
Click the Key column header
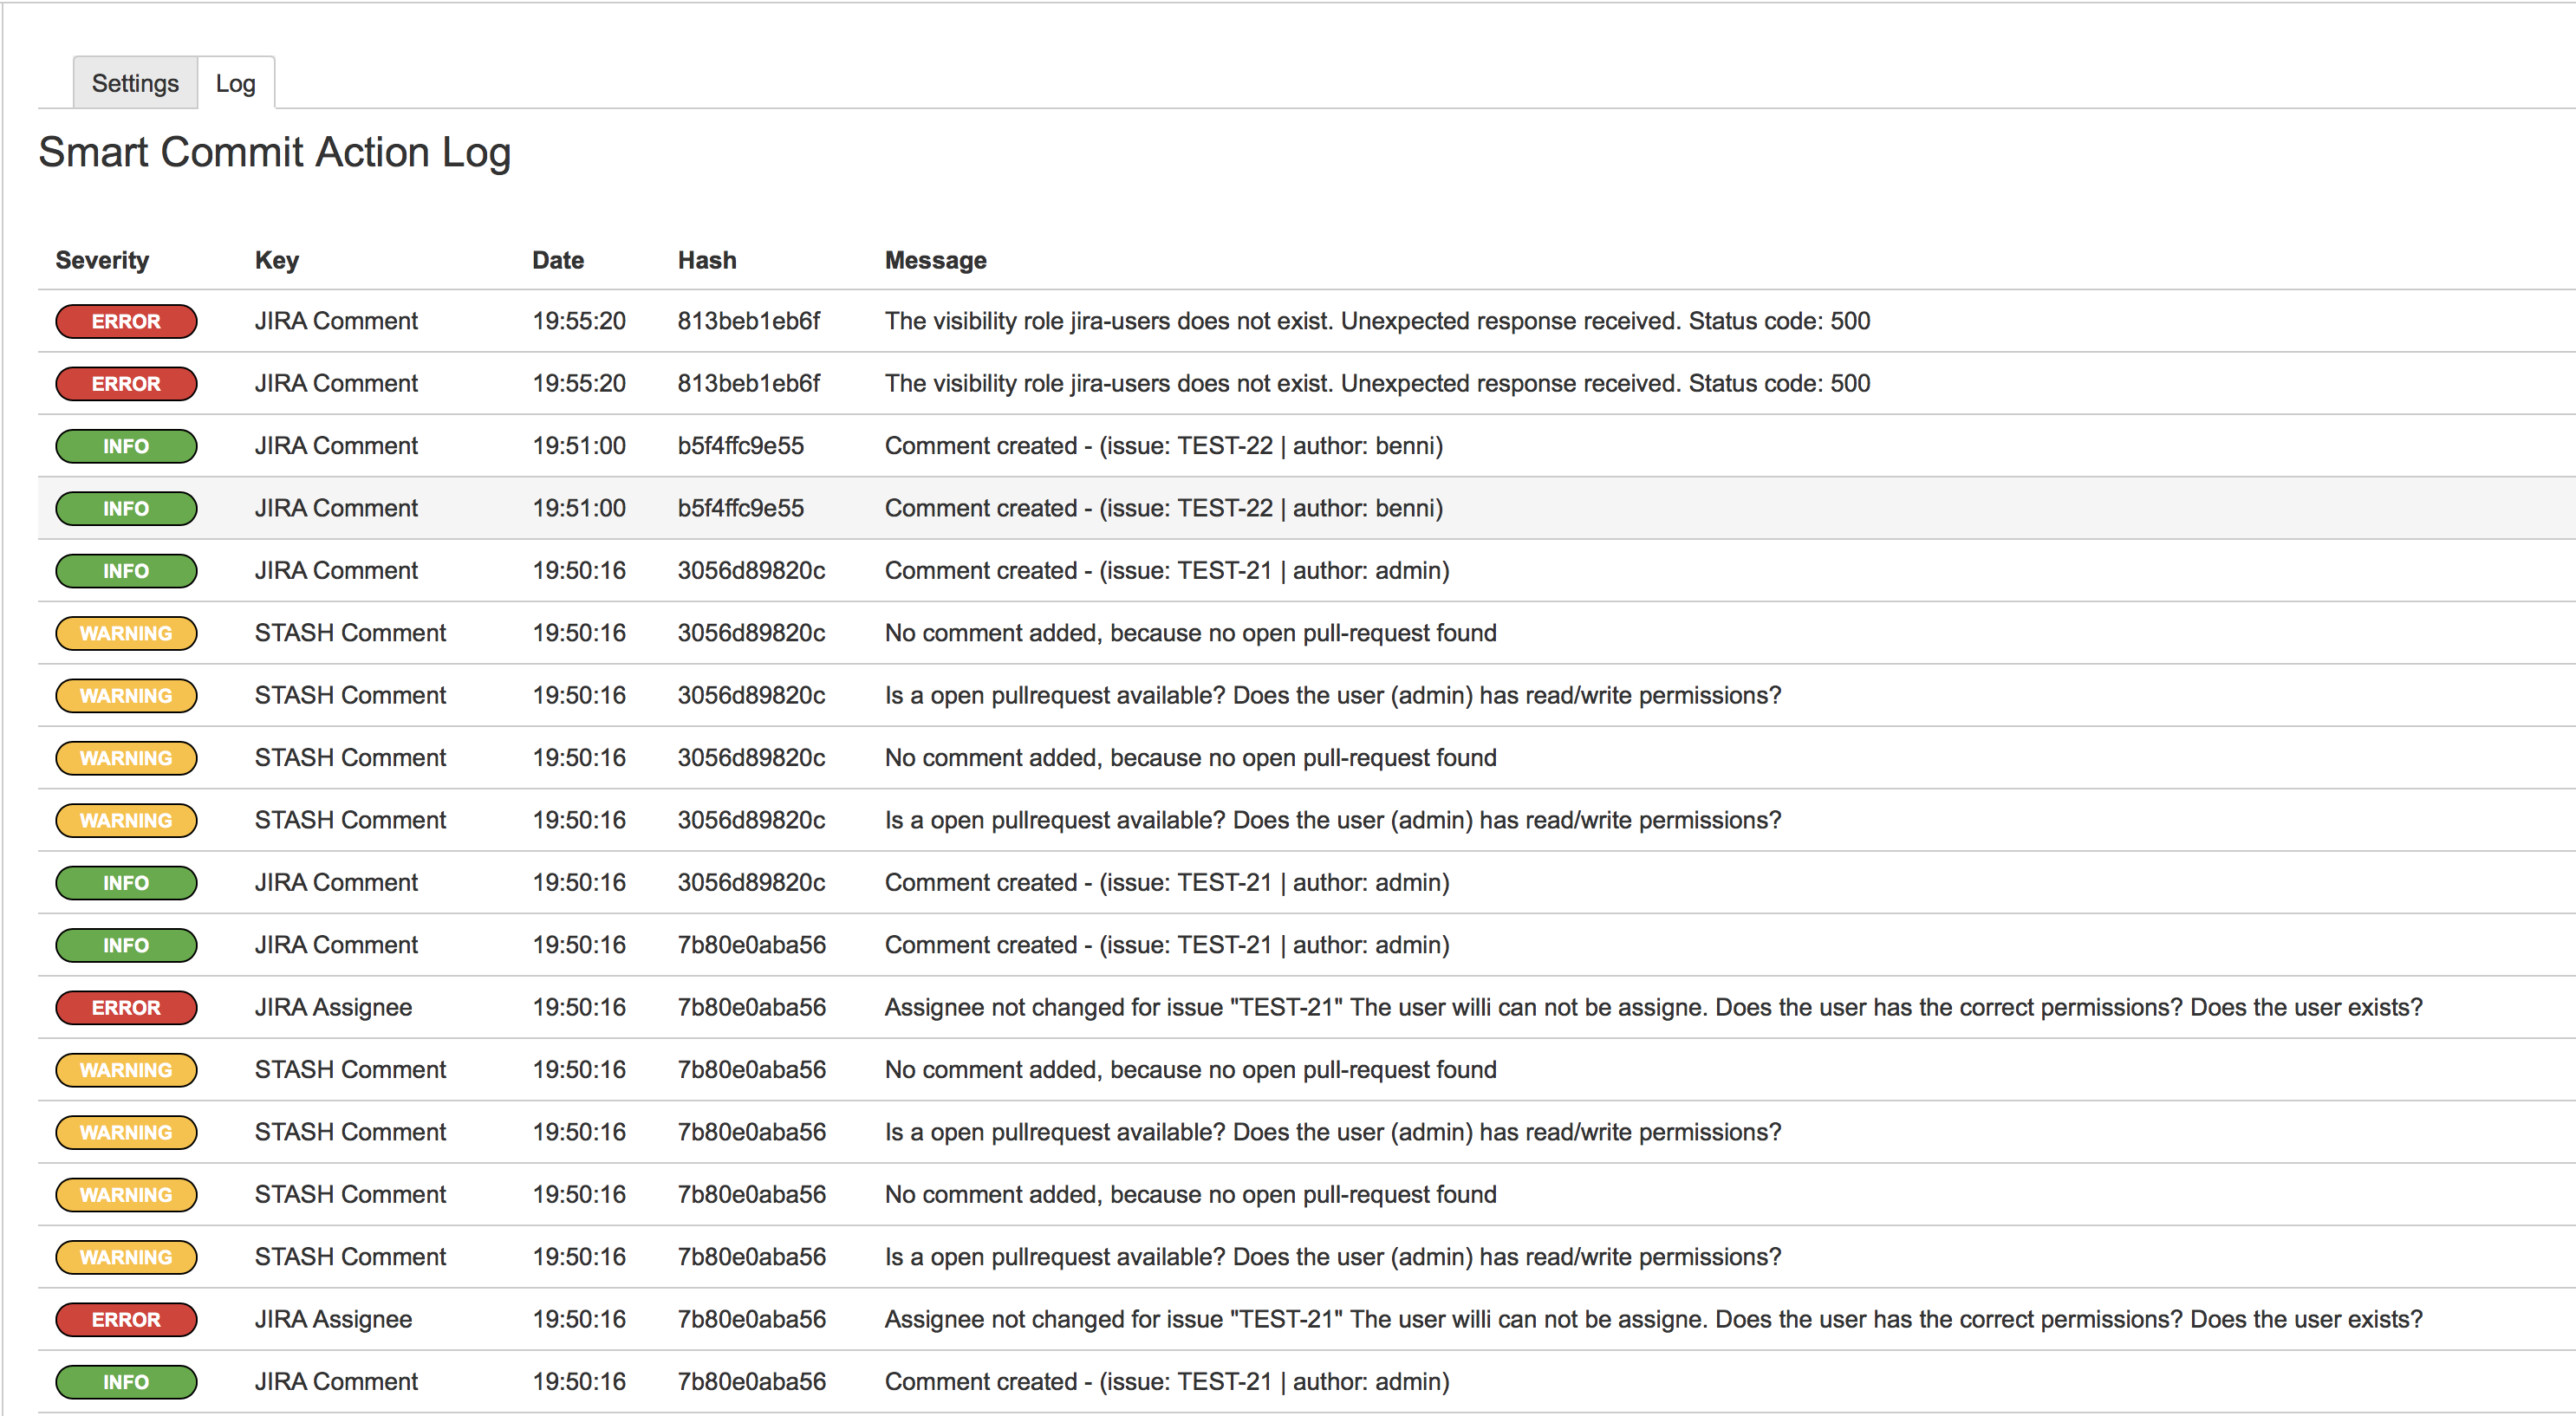click(x=276, y=260)
